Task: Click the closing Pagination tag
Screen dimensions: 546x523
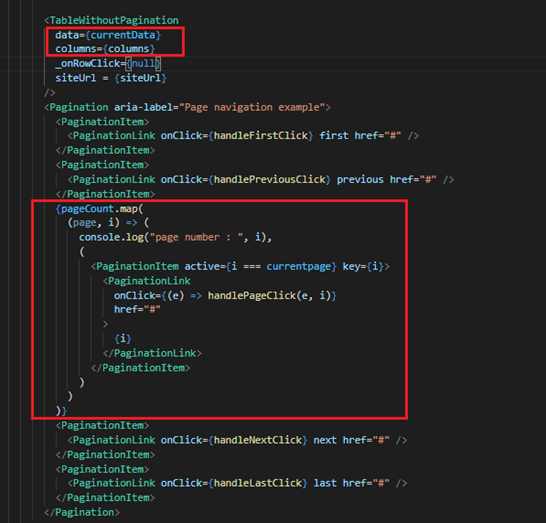Action: pyautogui.click(x=82, y=513)
